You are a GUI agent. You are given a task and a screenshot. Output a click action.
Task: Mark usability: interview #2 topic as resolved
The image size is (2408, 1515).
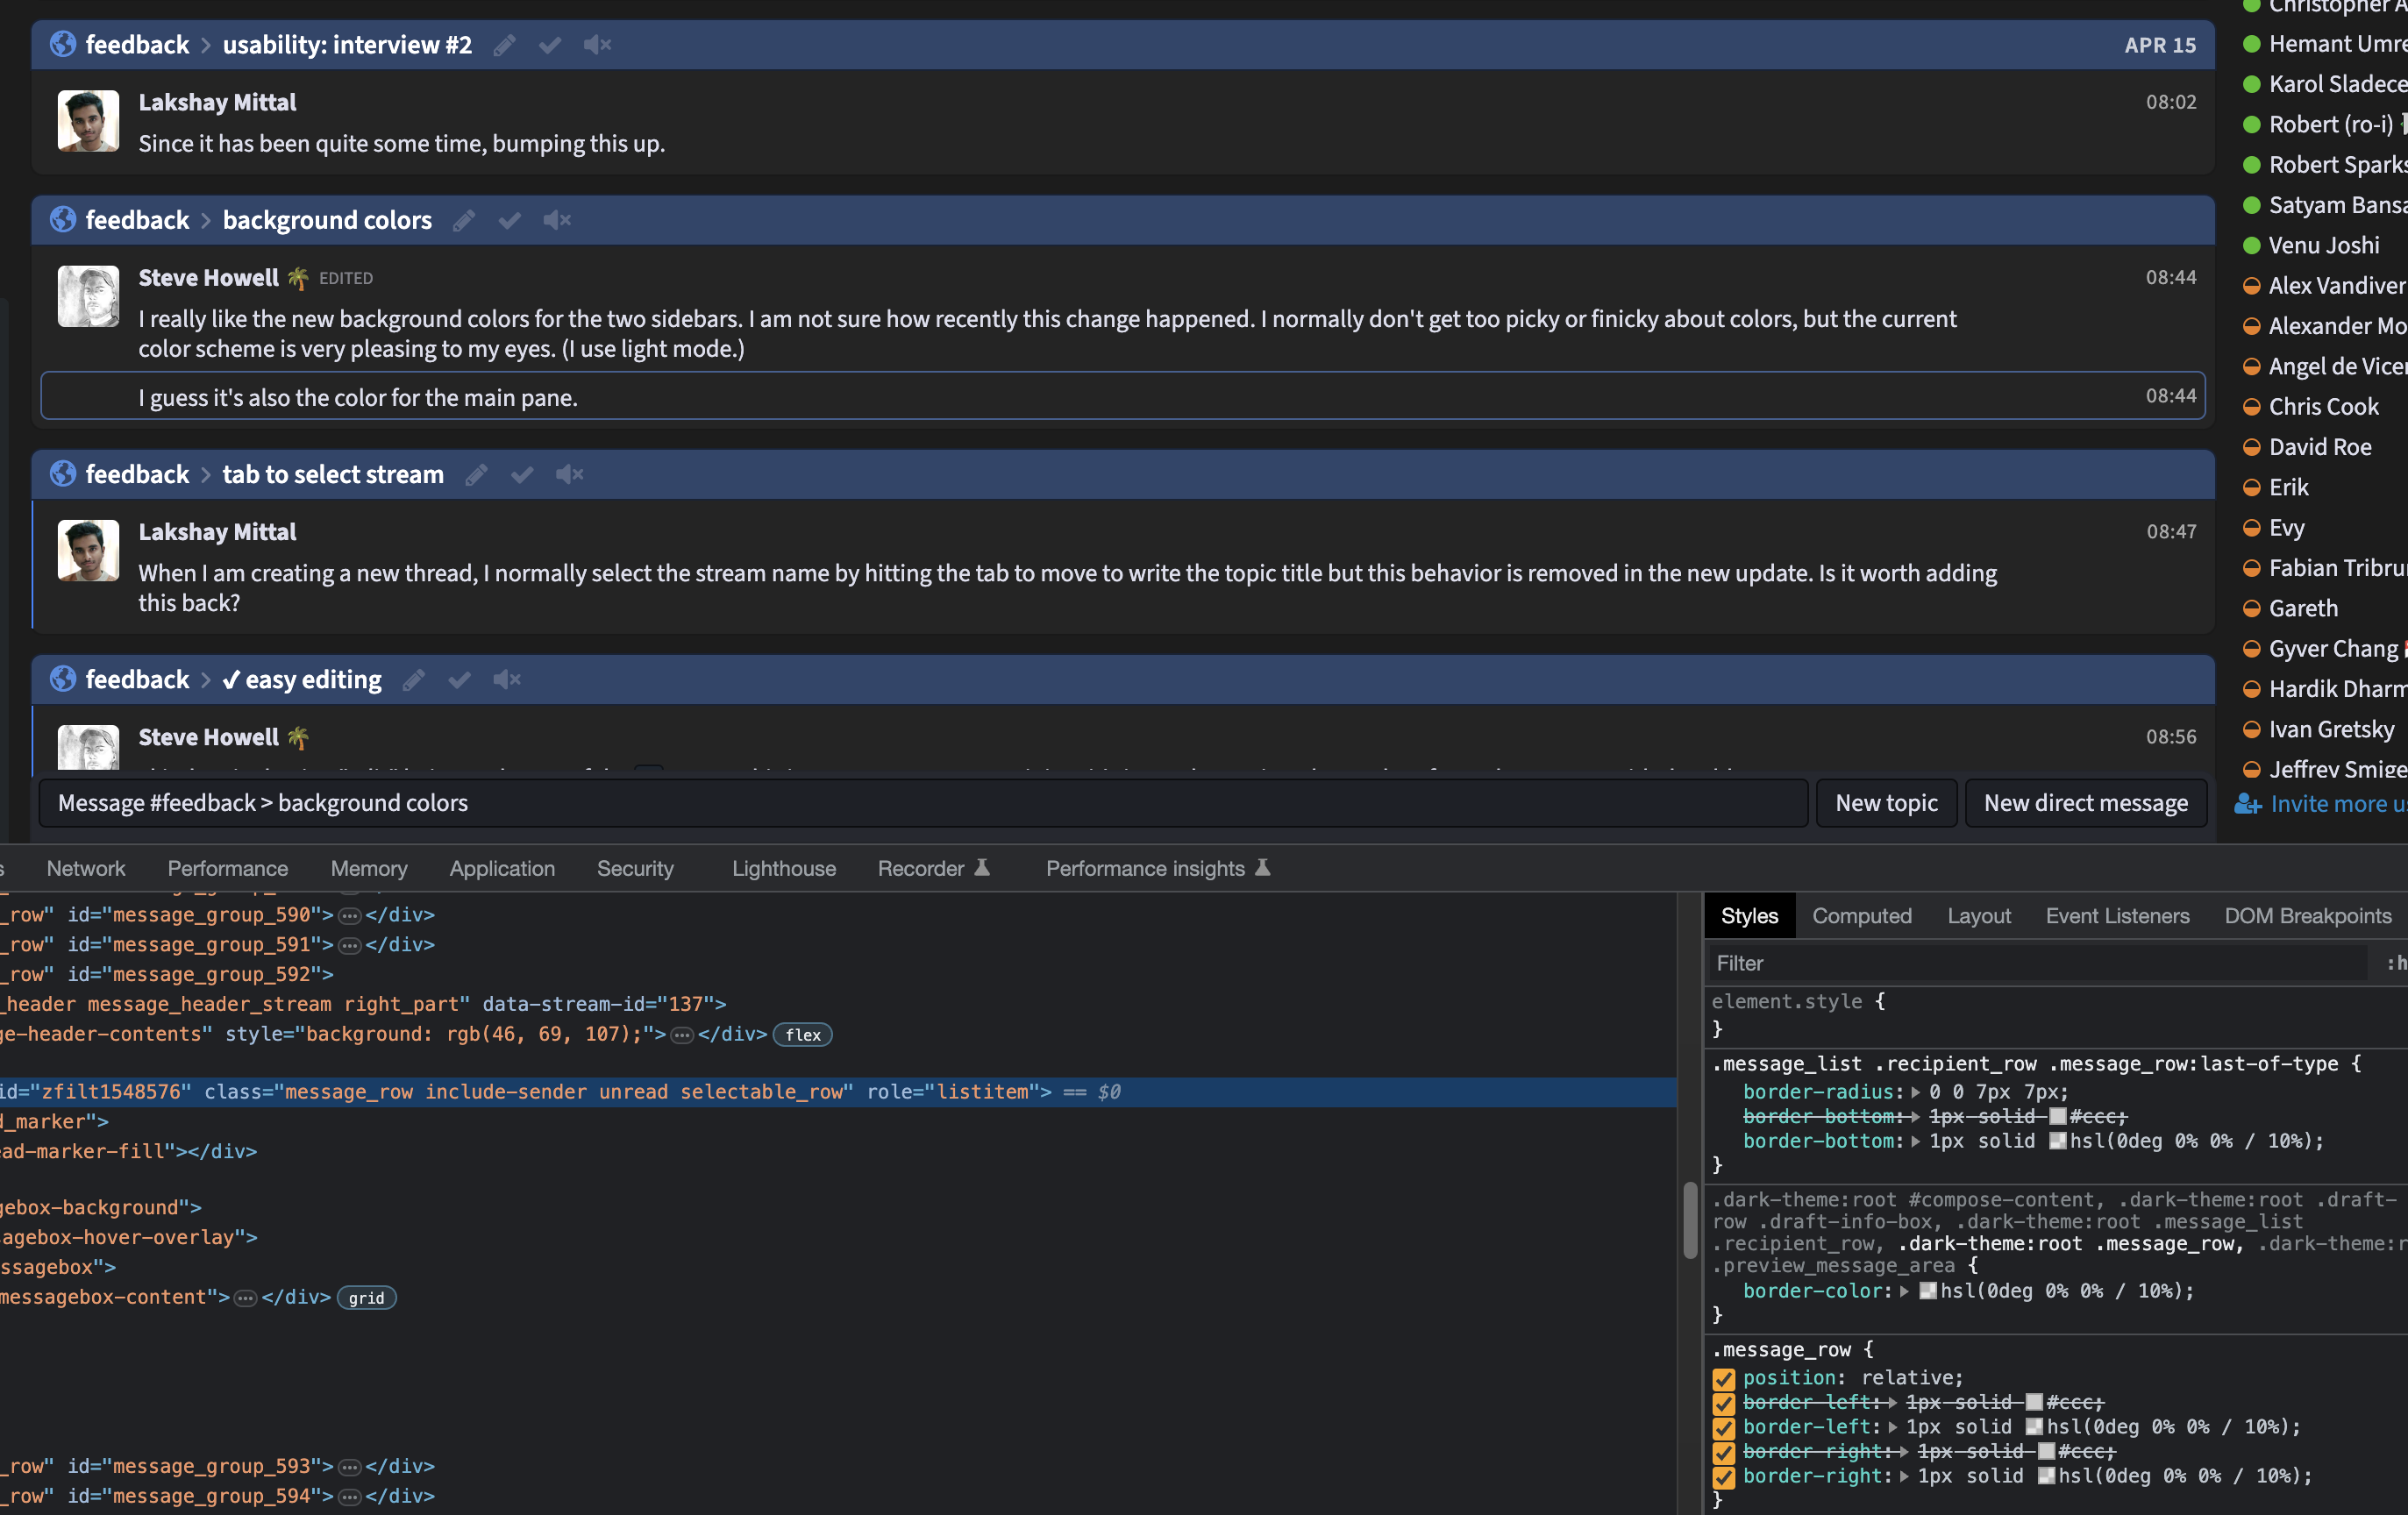549,45
